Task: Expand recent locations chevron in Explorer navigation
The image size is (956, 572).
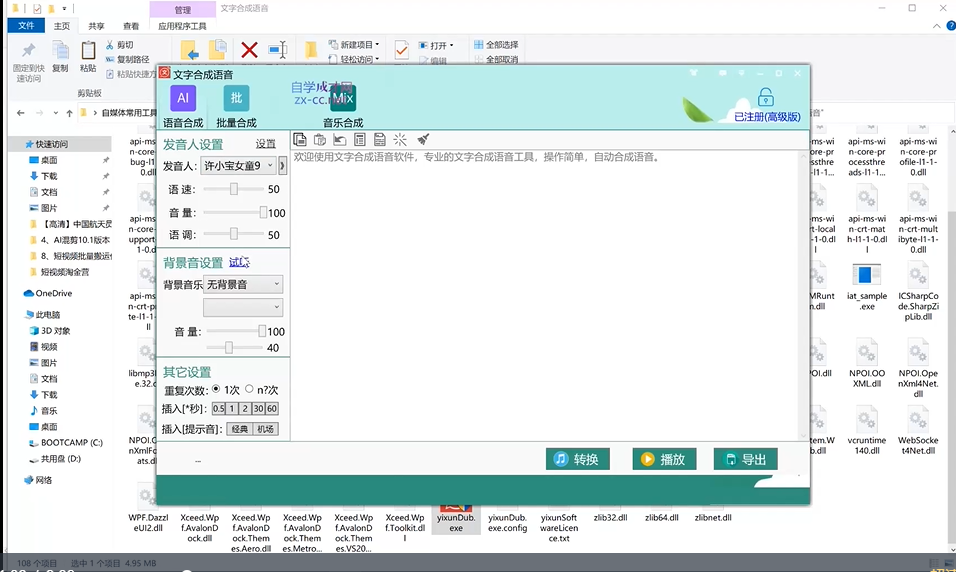Action: 55,113
